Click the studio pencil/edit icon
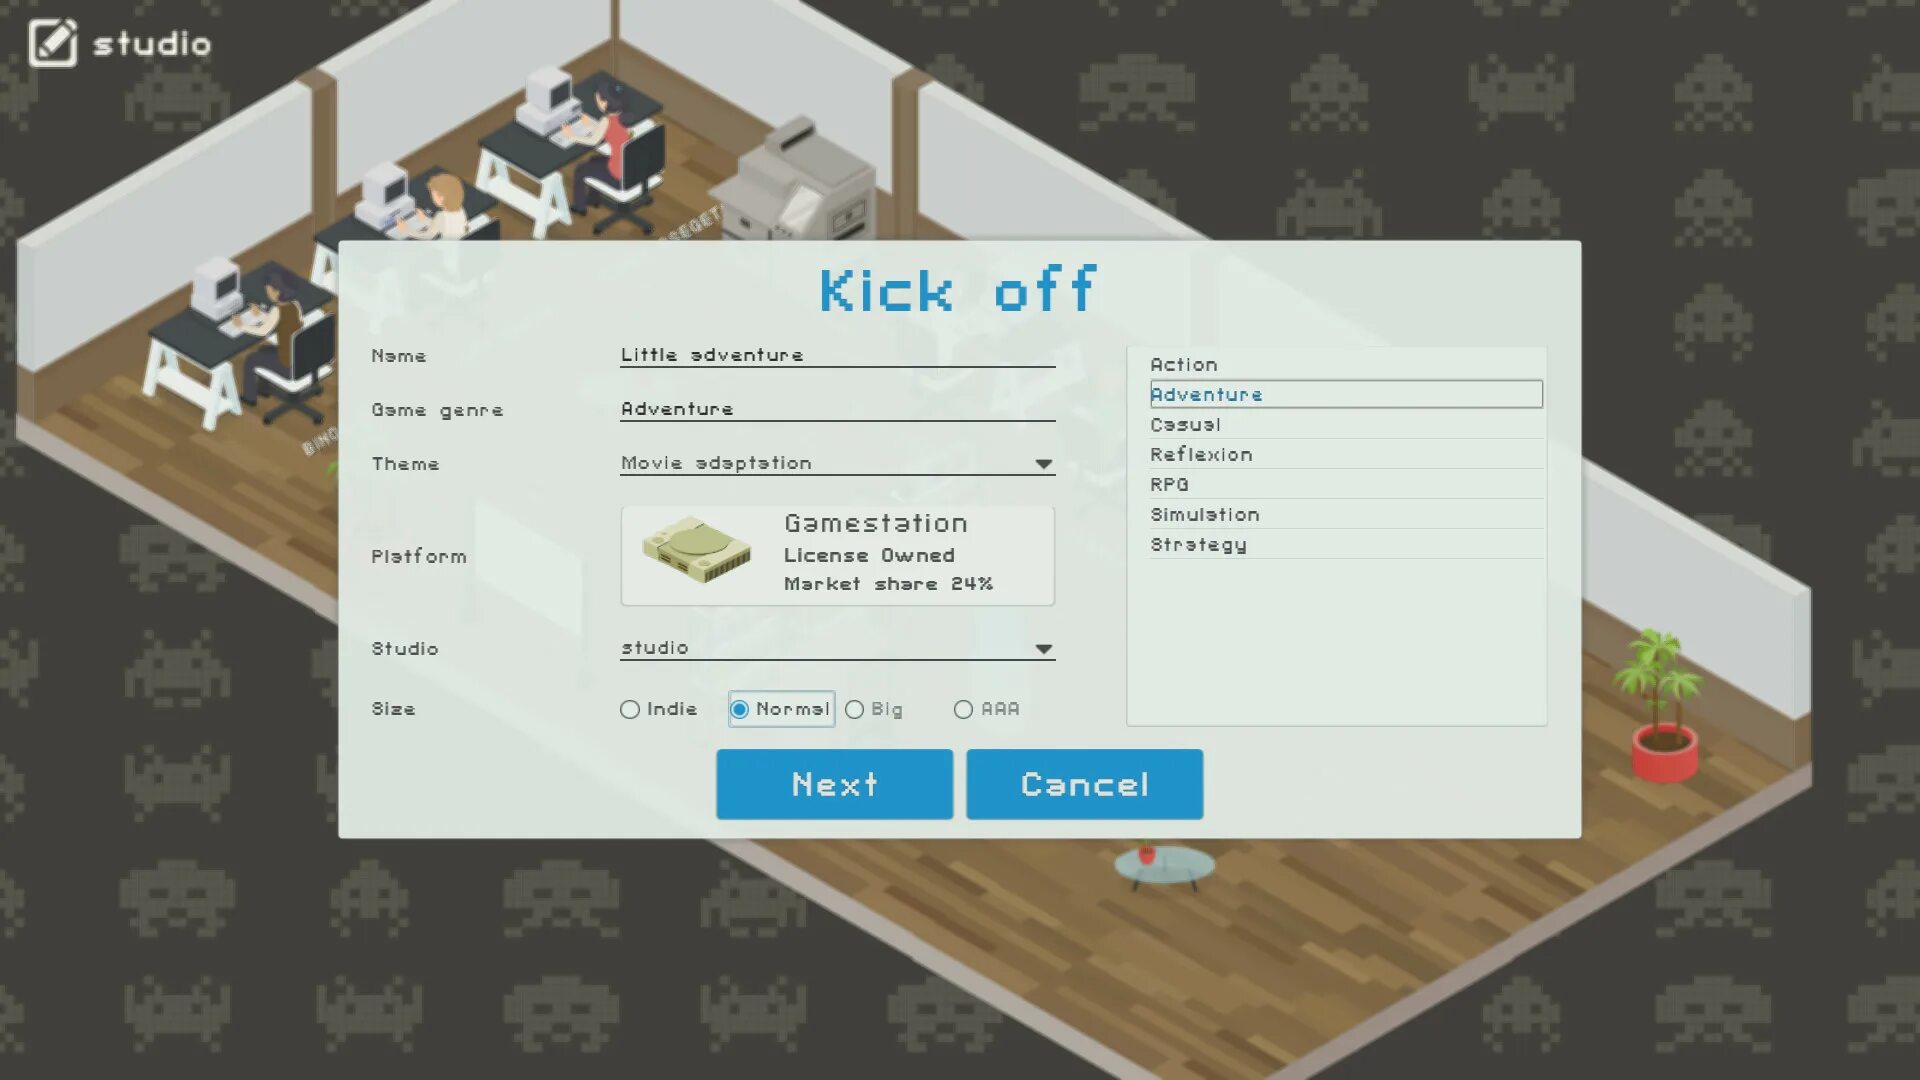 pos(51,41)
